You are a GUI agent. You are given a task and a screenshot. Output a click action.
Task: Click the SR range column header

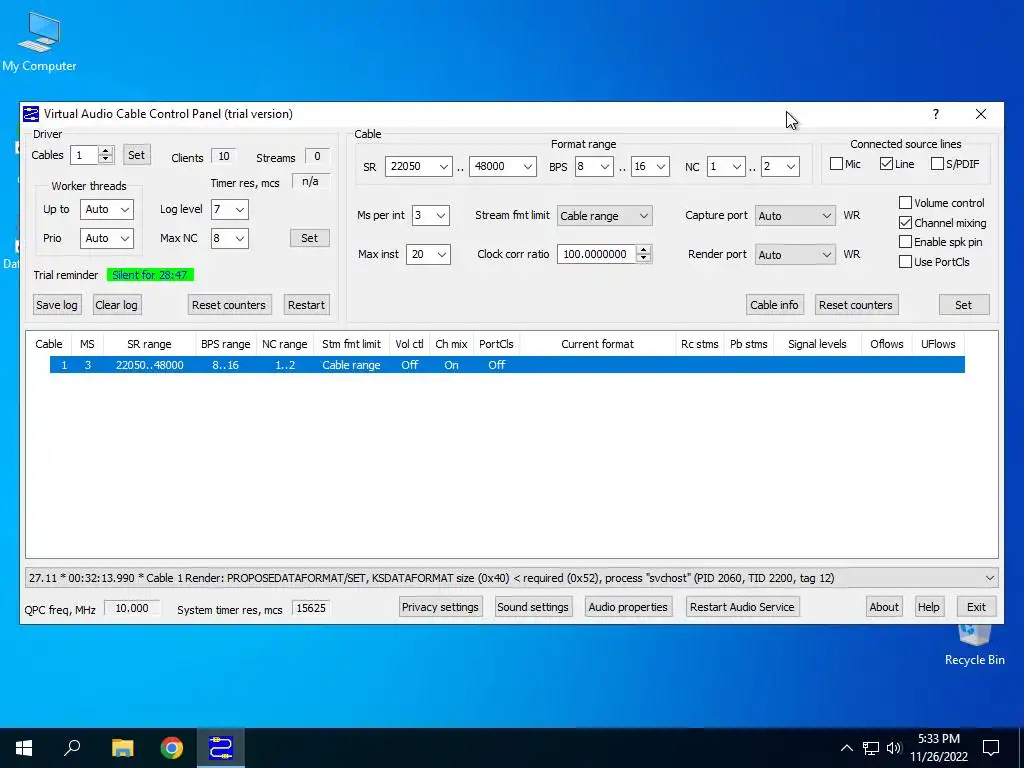(x=149, y=344)
